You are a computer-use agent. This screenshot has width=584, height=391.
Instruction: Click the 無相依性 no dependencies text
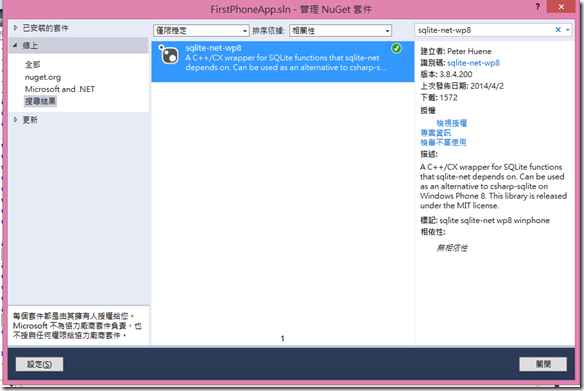(452, 248)
